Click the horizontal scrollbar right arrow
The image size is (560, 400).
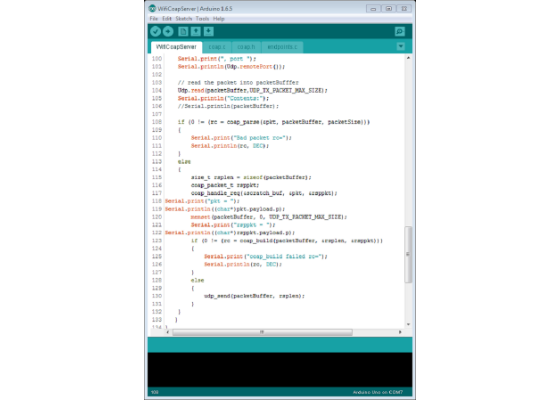(400, 332)
